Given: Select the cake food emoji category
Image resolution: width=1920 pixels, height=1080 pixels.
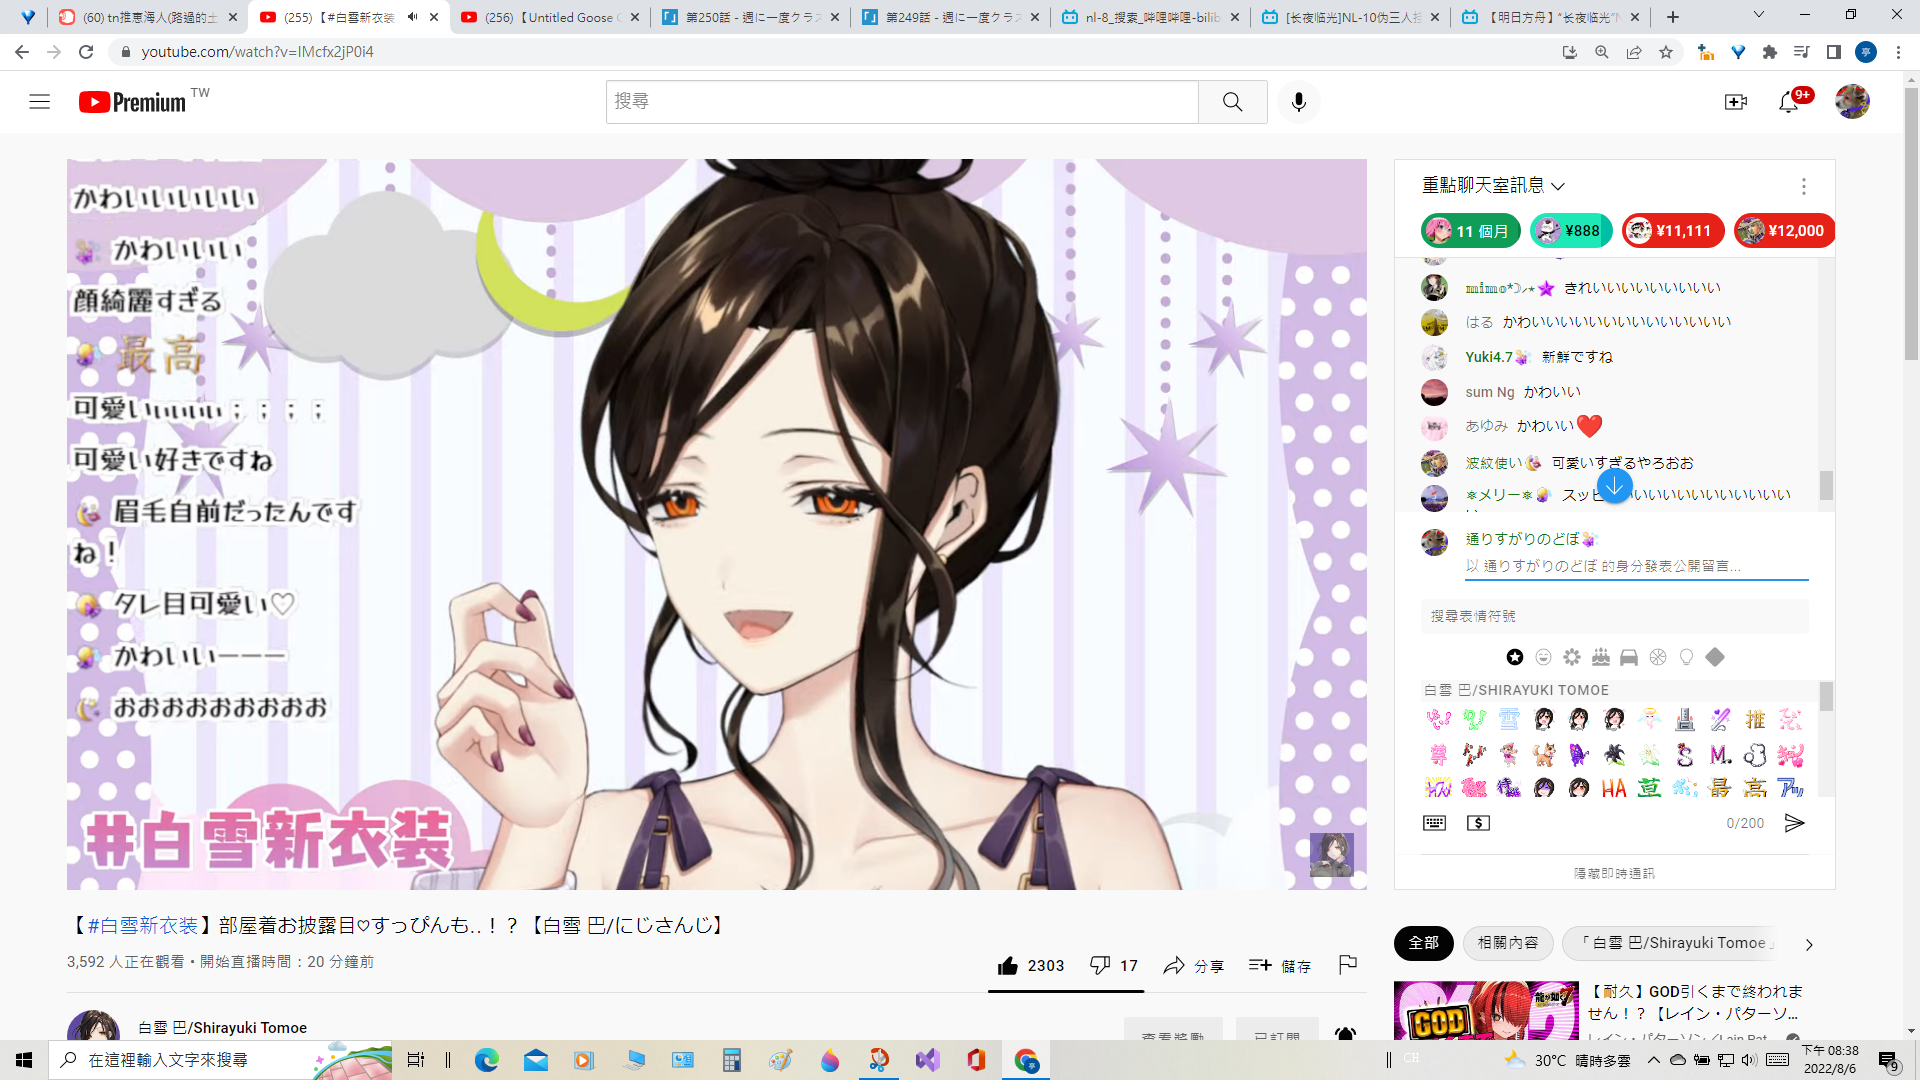Looking at the screenshot, I should [x=1600, y=657].
